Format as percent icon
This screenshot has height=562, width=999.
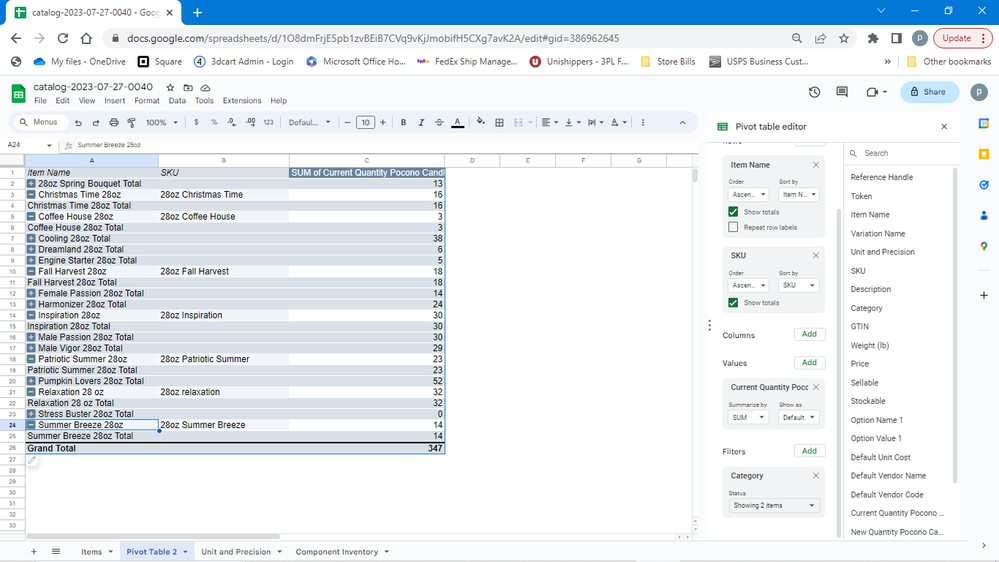214,122
